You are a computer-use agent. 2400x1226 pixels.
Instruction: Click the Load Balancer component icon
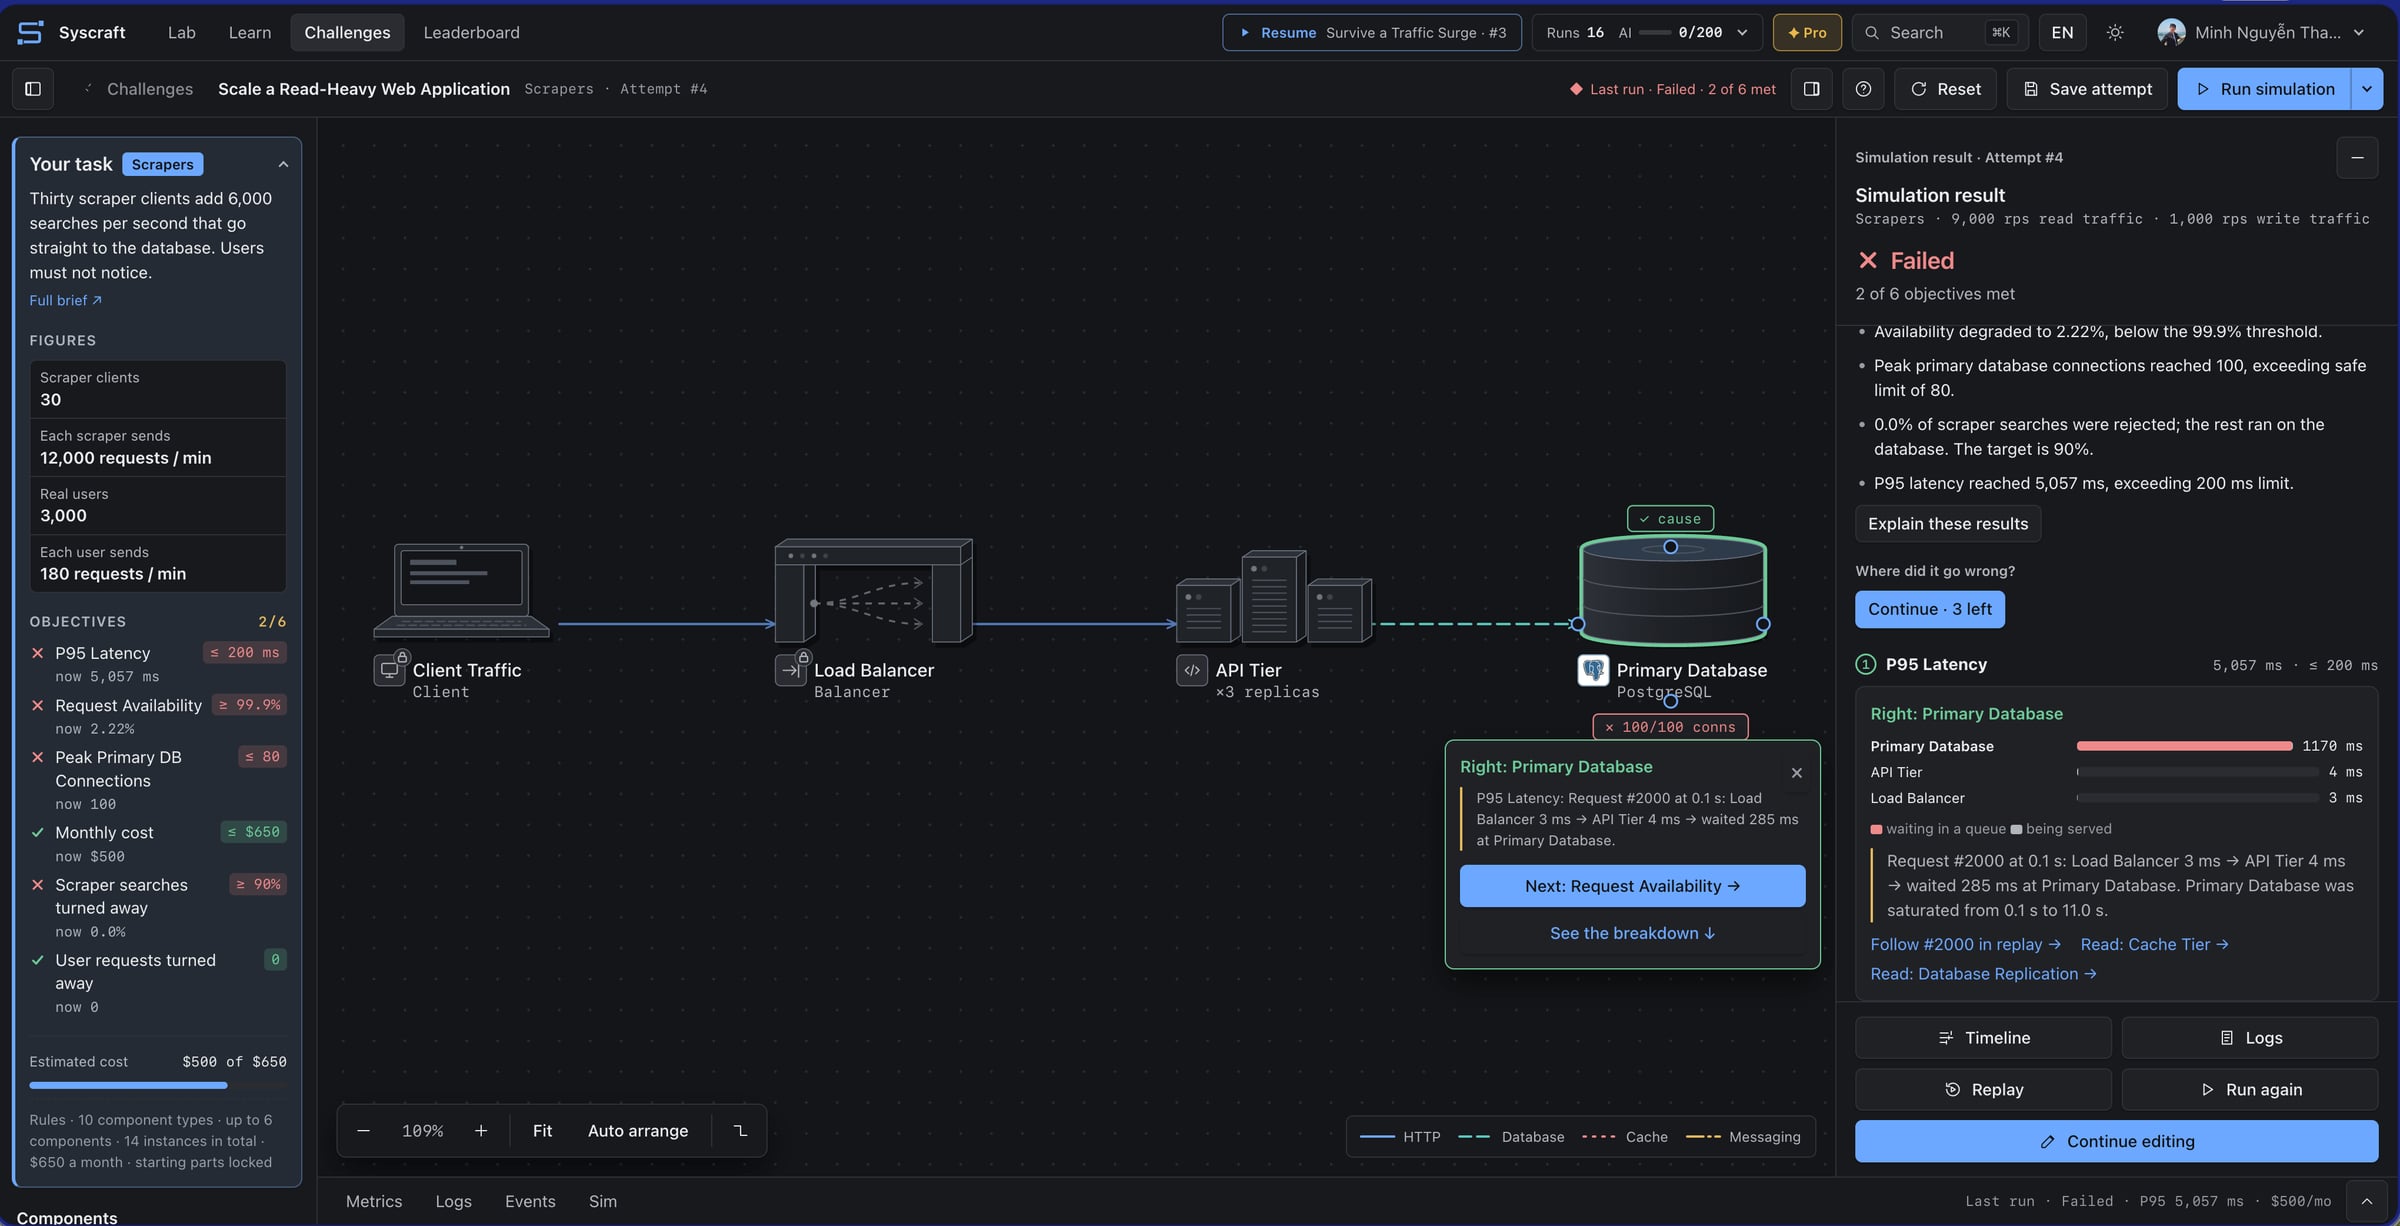[x=790, y=670]
